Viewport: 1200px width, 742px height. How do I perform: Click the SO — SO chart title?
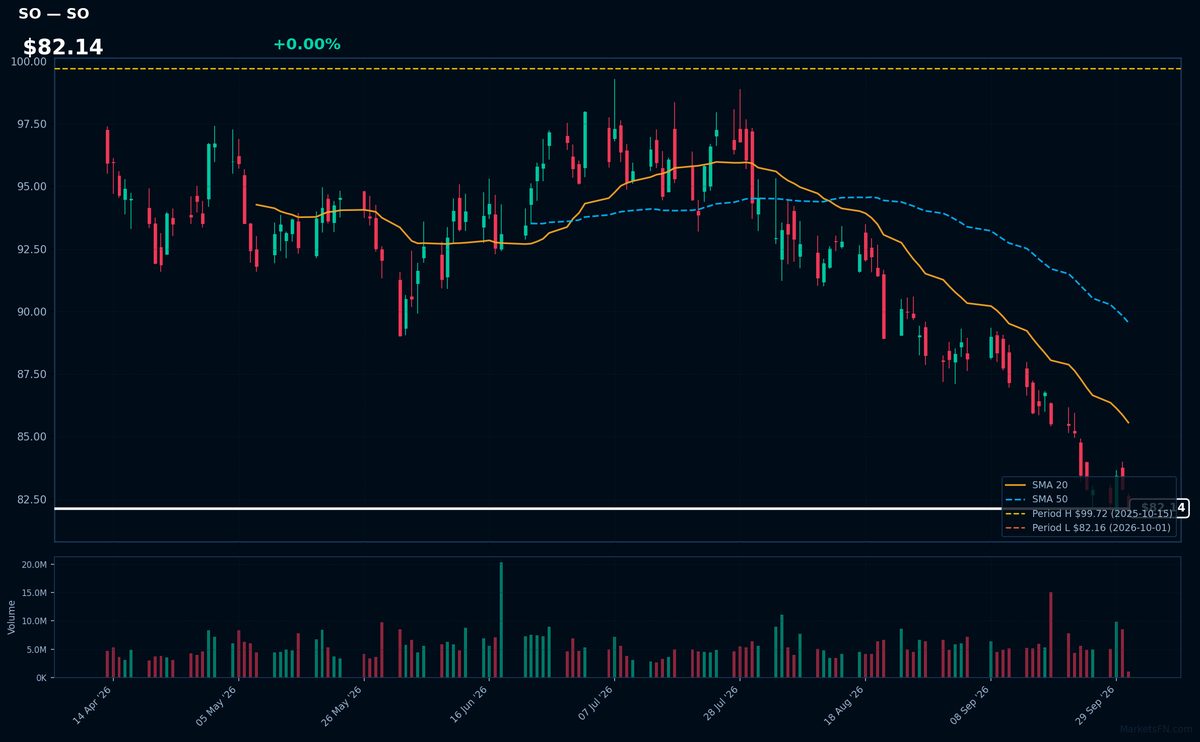(54, 14)
